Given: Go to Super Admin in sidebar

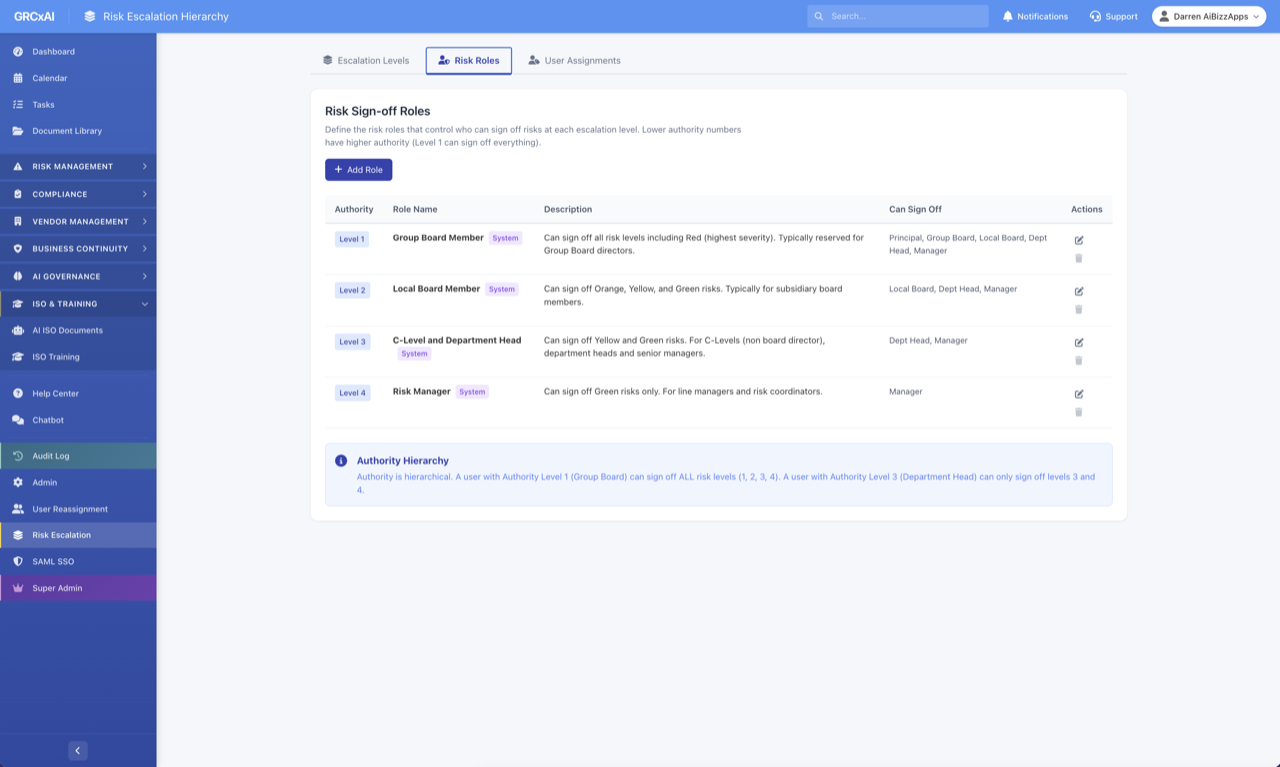Looking at the screenshot, I should (x=57, y=588).
